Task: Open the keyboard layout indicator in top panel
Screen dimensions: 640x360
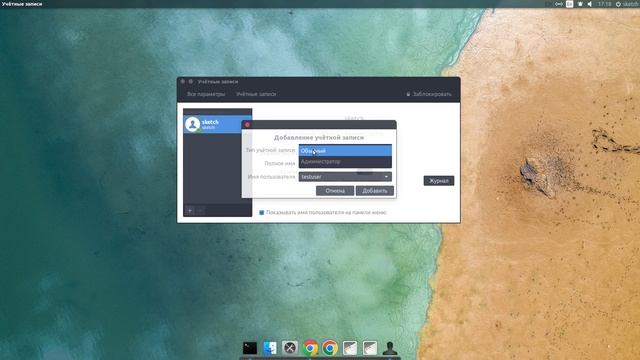Action: tap(569, 4)
